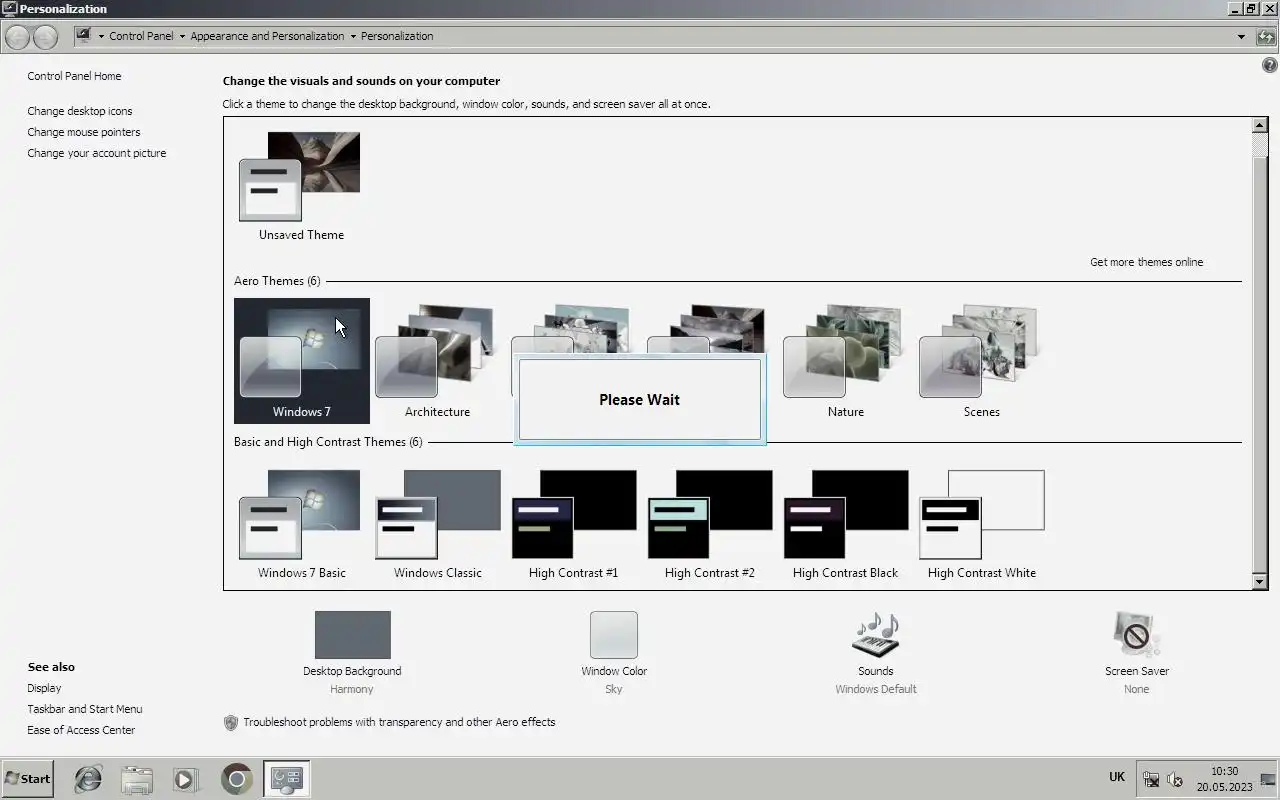Click the Desktop Background label

click(x=352, y=671)
